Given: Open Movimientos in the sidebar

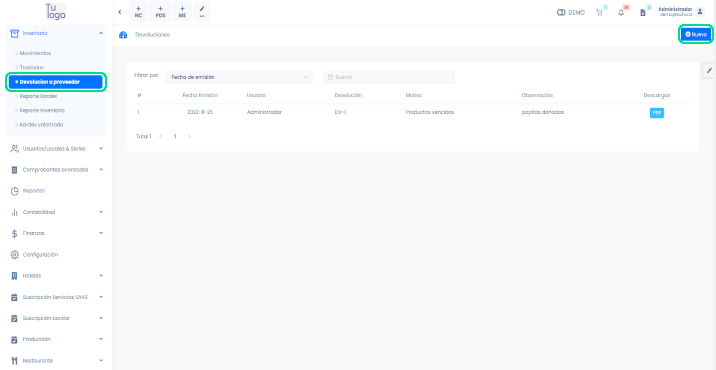Looking at the screenshot, I should tap(35, 53).
